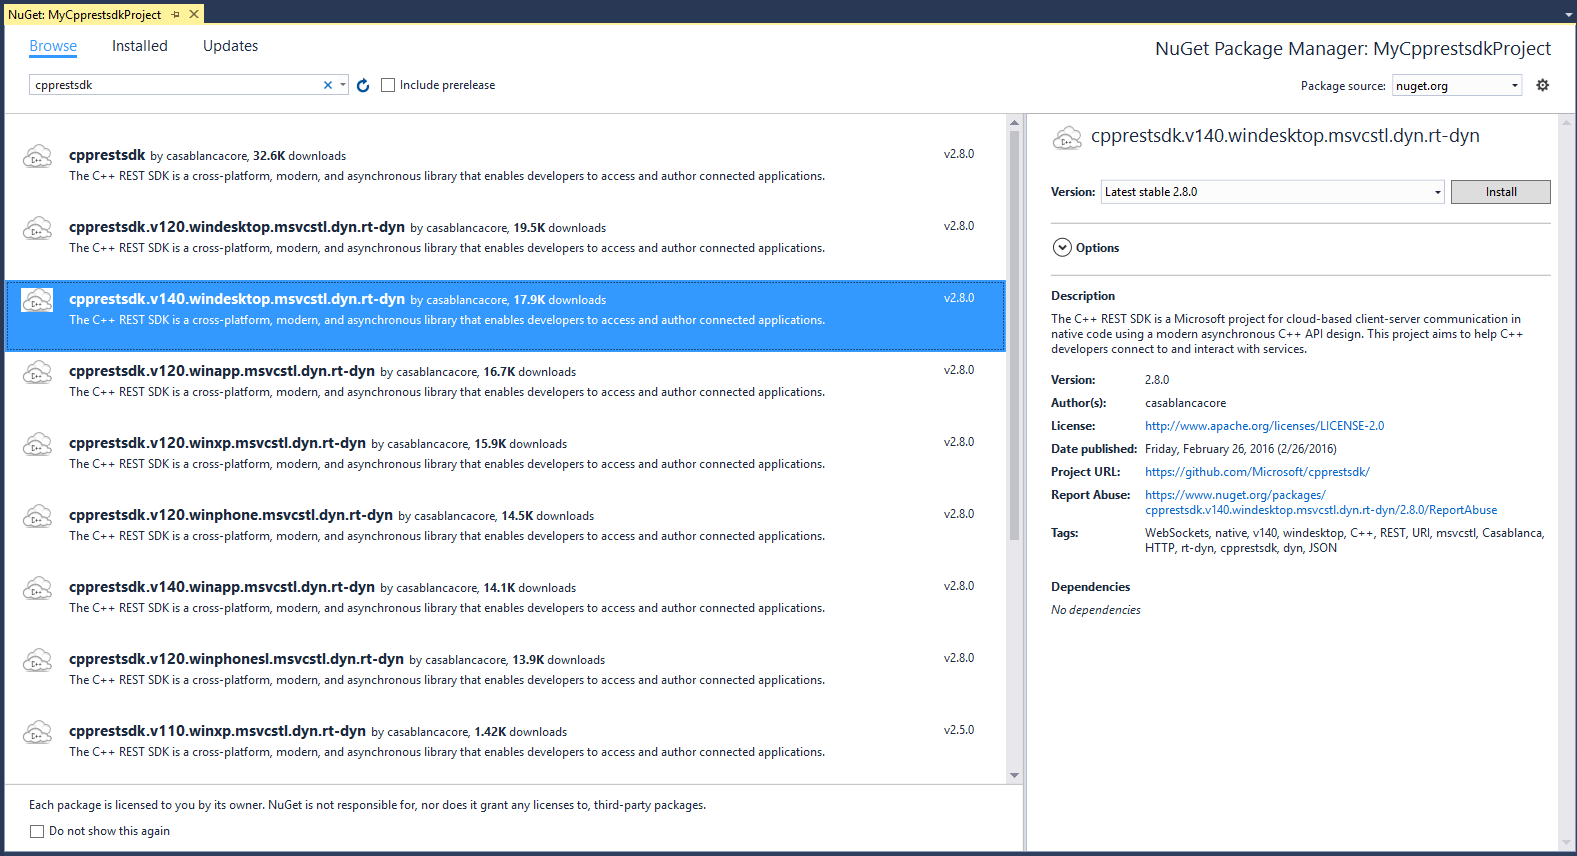Click the cpprestsdk package icon in the first row
1577x856 pixels.
[x=38, y=156]
